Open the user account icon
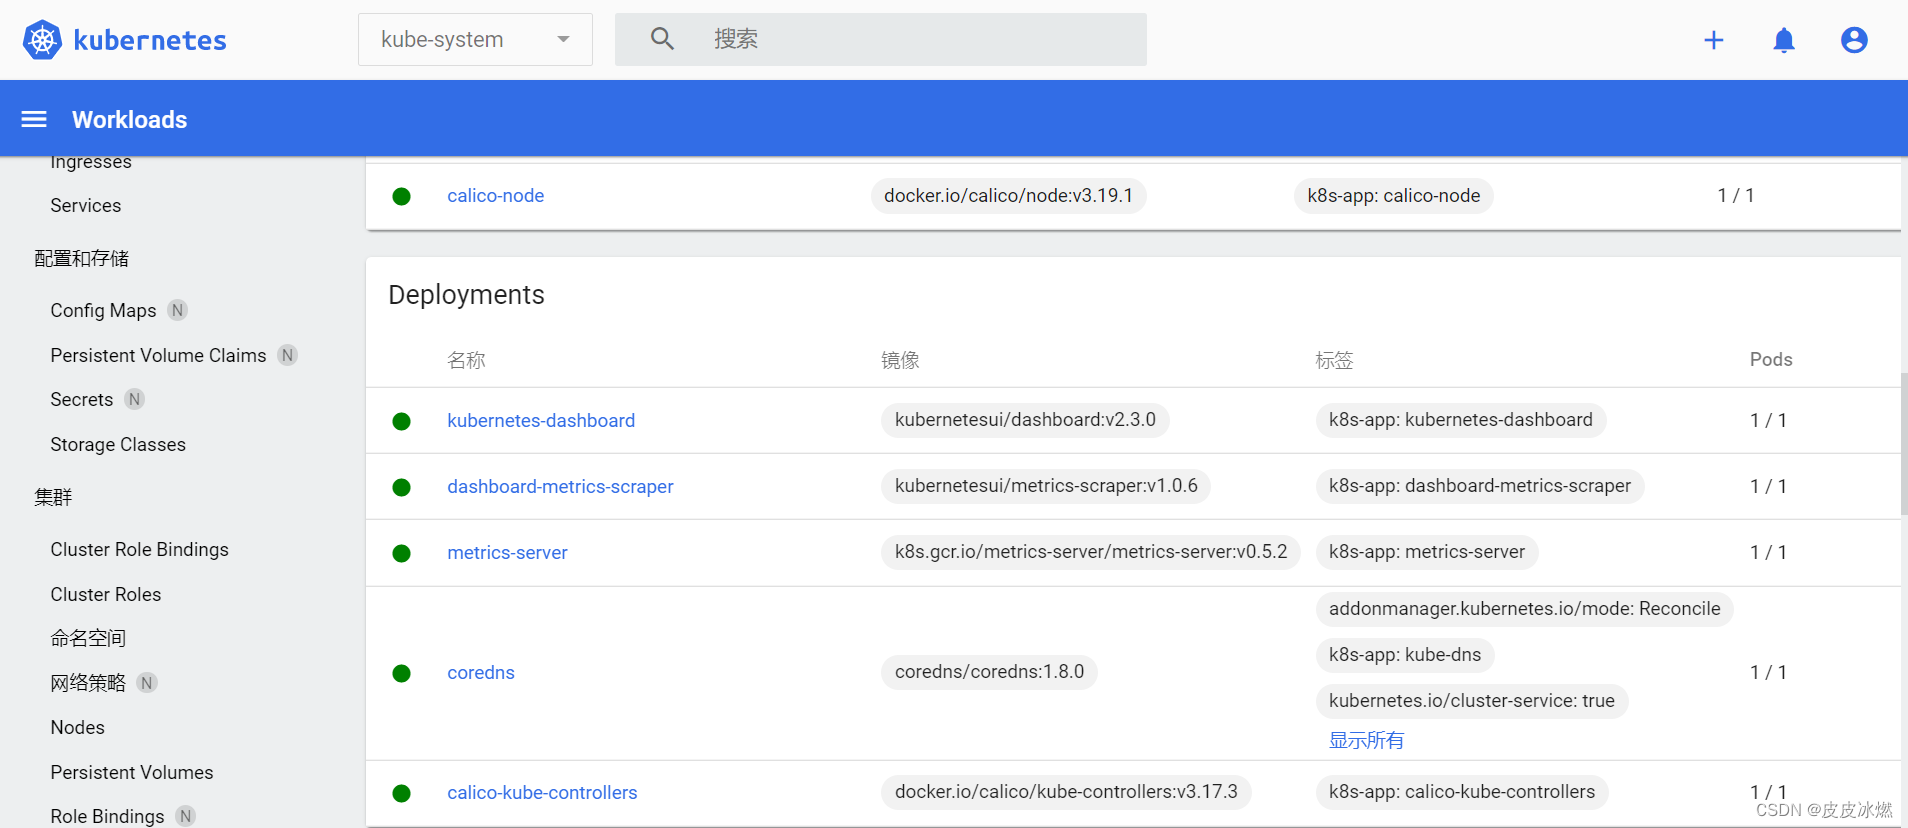The image size is (1908, 828). point(1854,40)
